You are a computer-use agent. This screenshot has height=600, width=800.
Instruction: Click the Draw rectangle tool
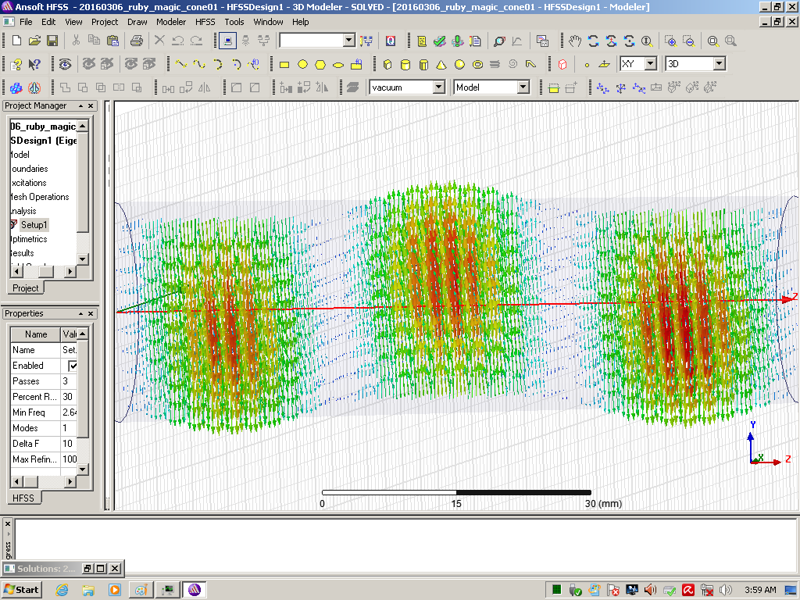click(284, 65)
